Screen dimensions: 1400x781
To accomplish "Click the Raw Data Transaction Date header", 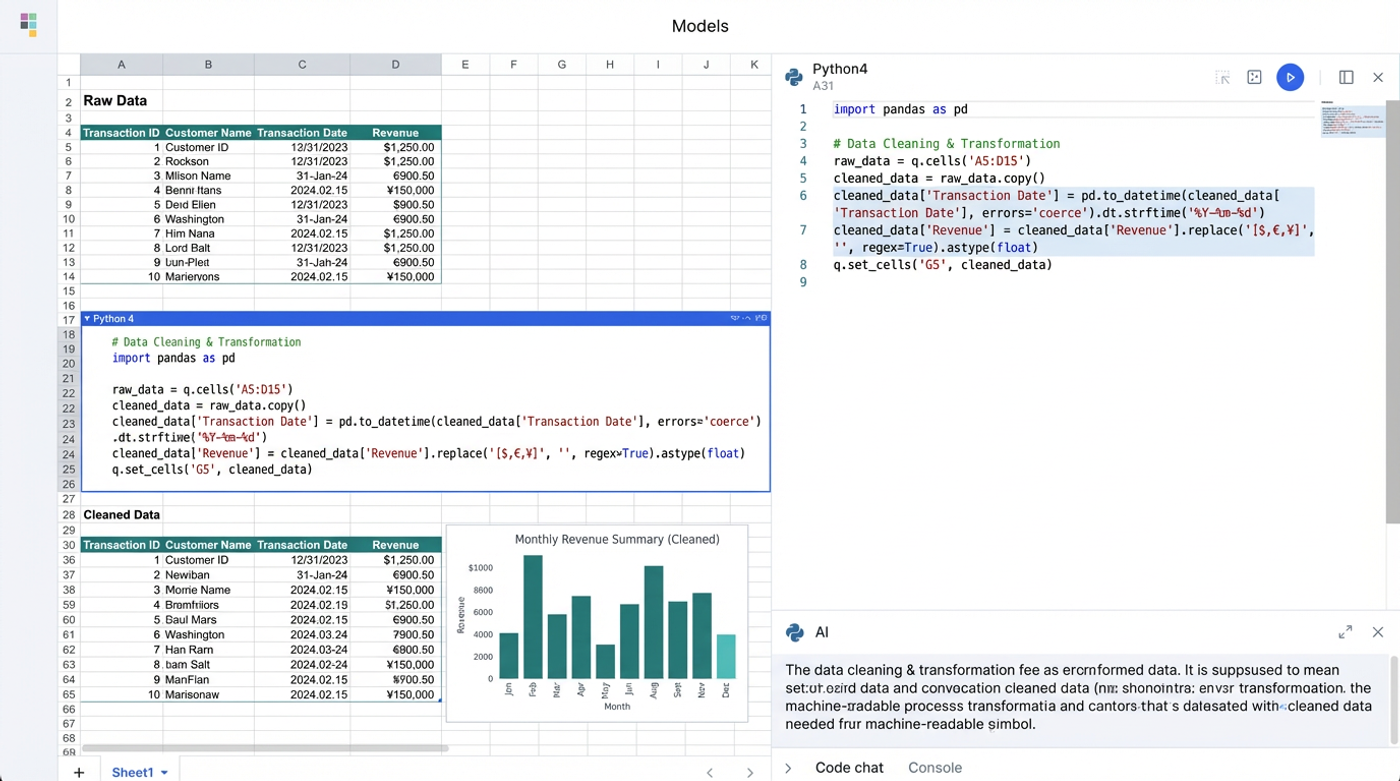I will pyautogui.click(x=302, y=133).
